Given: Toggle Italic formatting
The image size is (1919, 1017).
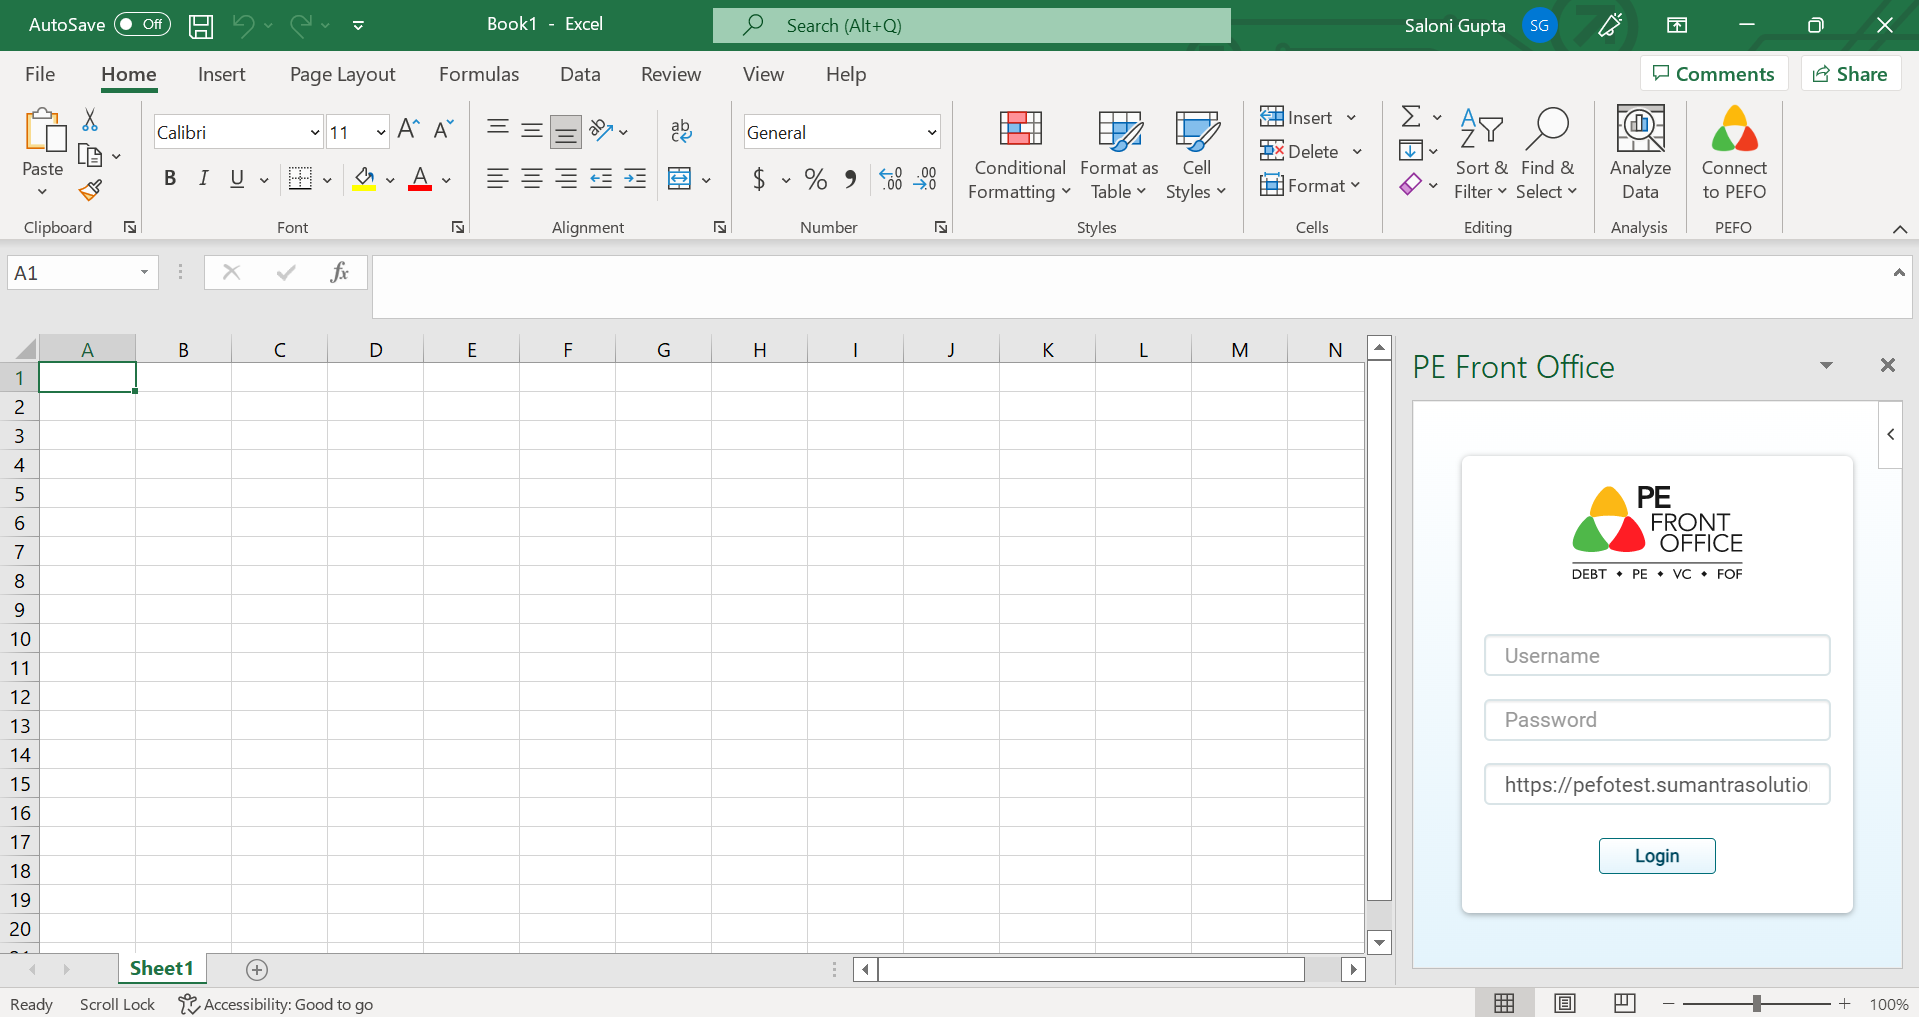Looking at the screenshot, I should [204, 179].
